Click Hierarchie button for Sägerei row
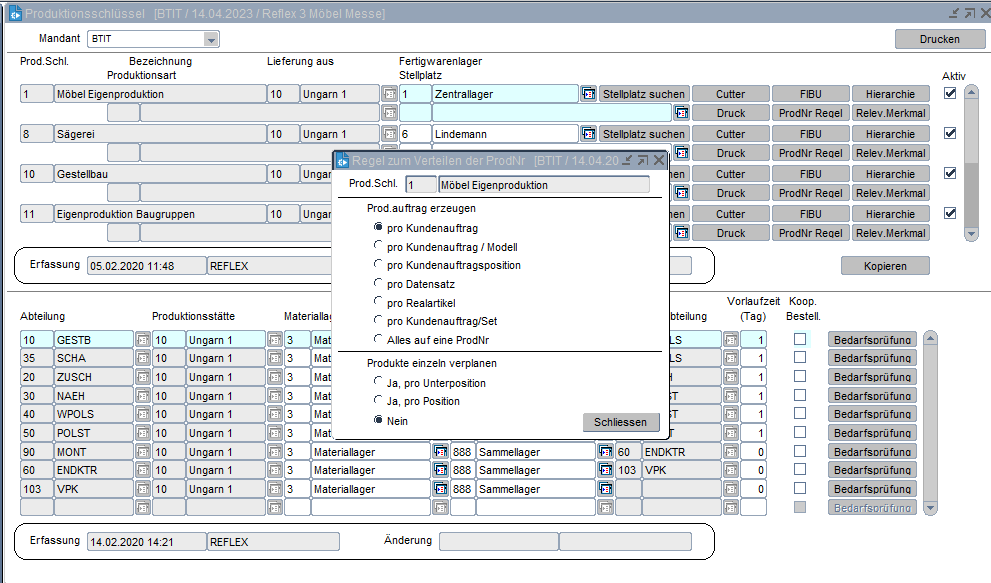The width and height of the screenshot is (991, 583). pos(890,134)
